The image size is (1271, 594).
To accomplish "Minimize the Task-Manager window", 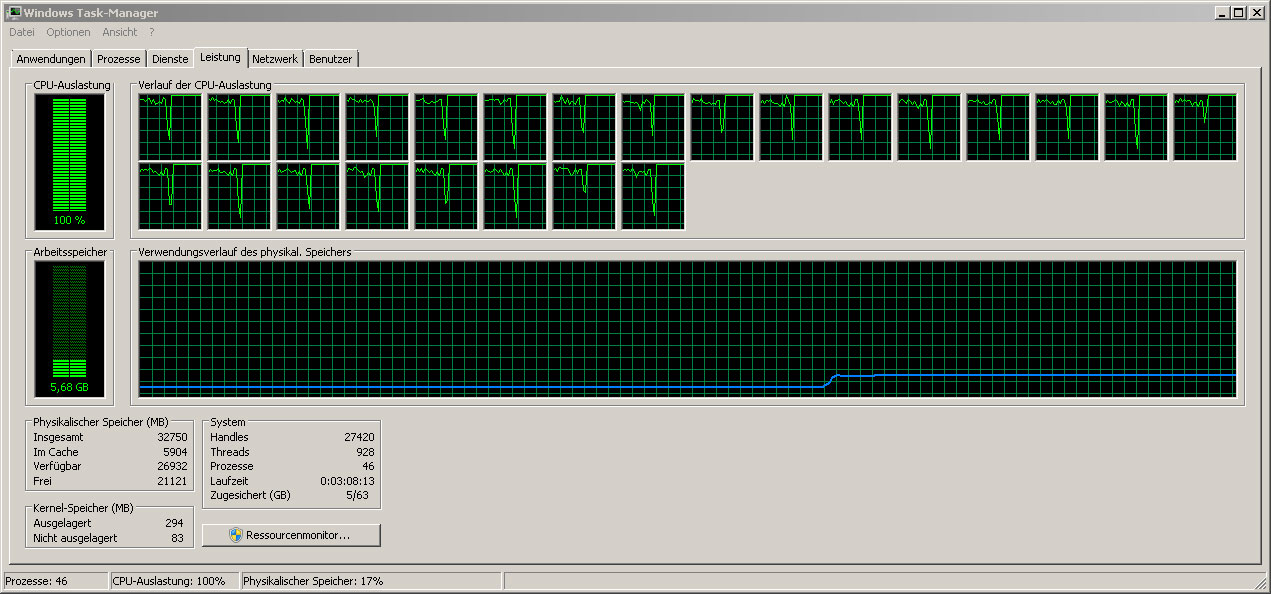I will (x=1222, y=12).
